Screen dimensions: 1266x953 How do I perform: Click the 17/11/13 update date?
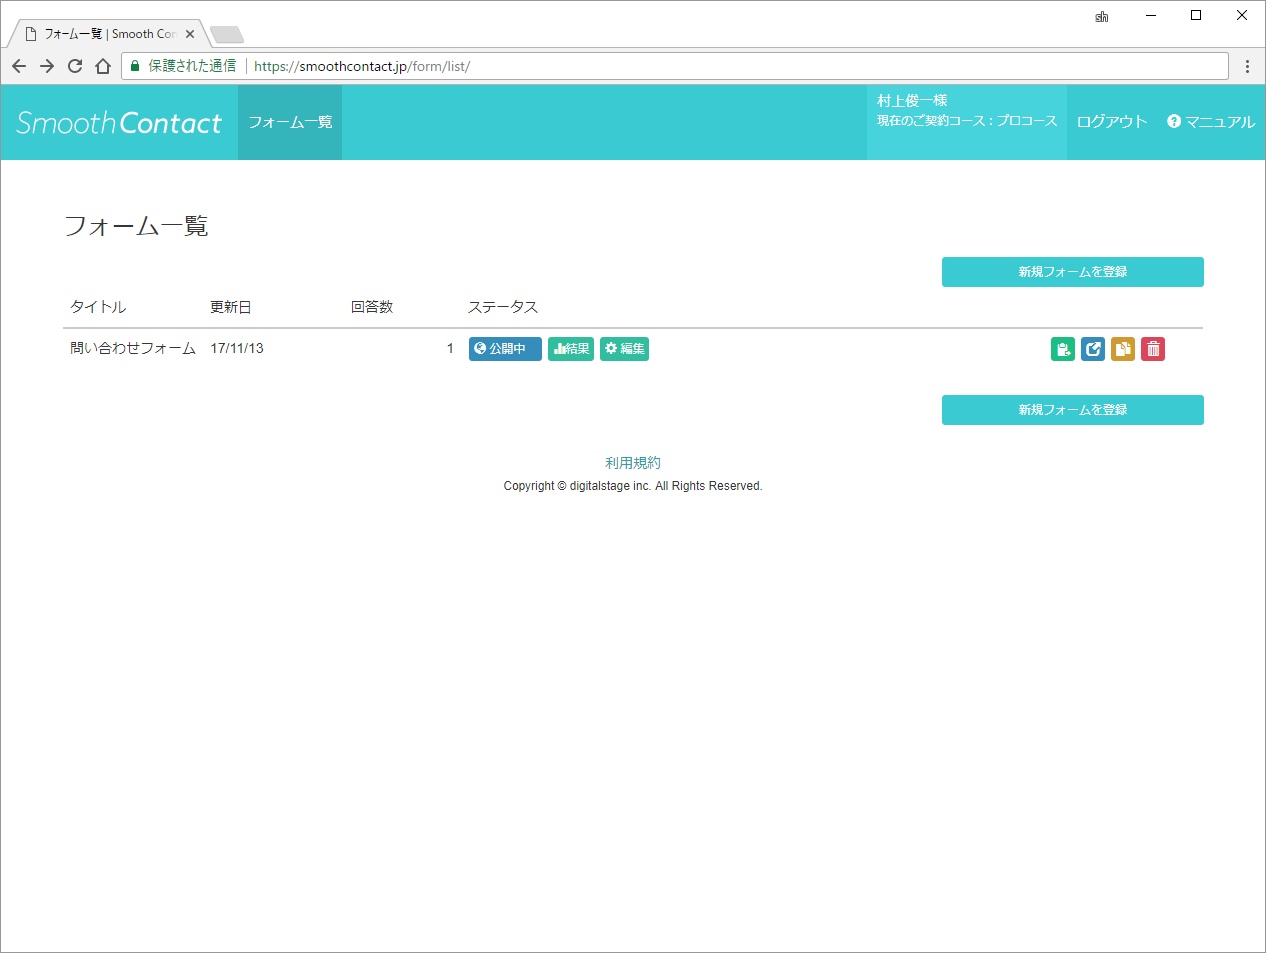(x=237, y=348)
